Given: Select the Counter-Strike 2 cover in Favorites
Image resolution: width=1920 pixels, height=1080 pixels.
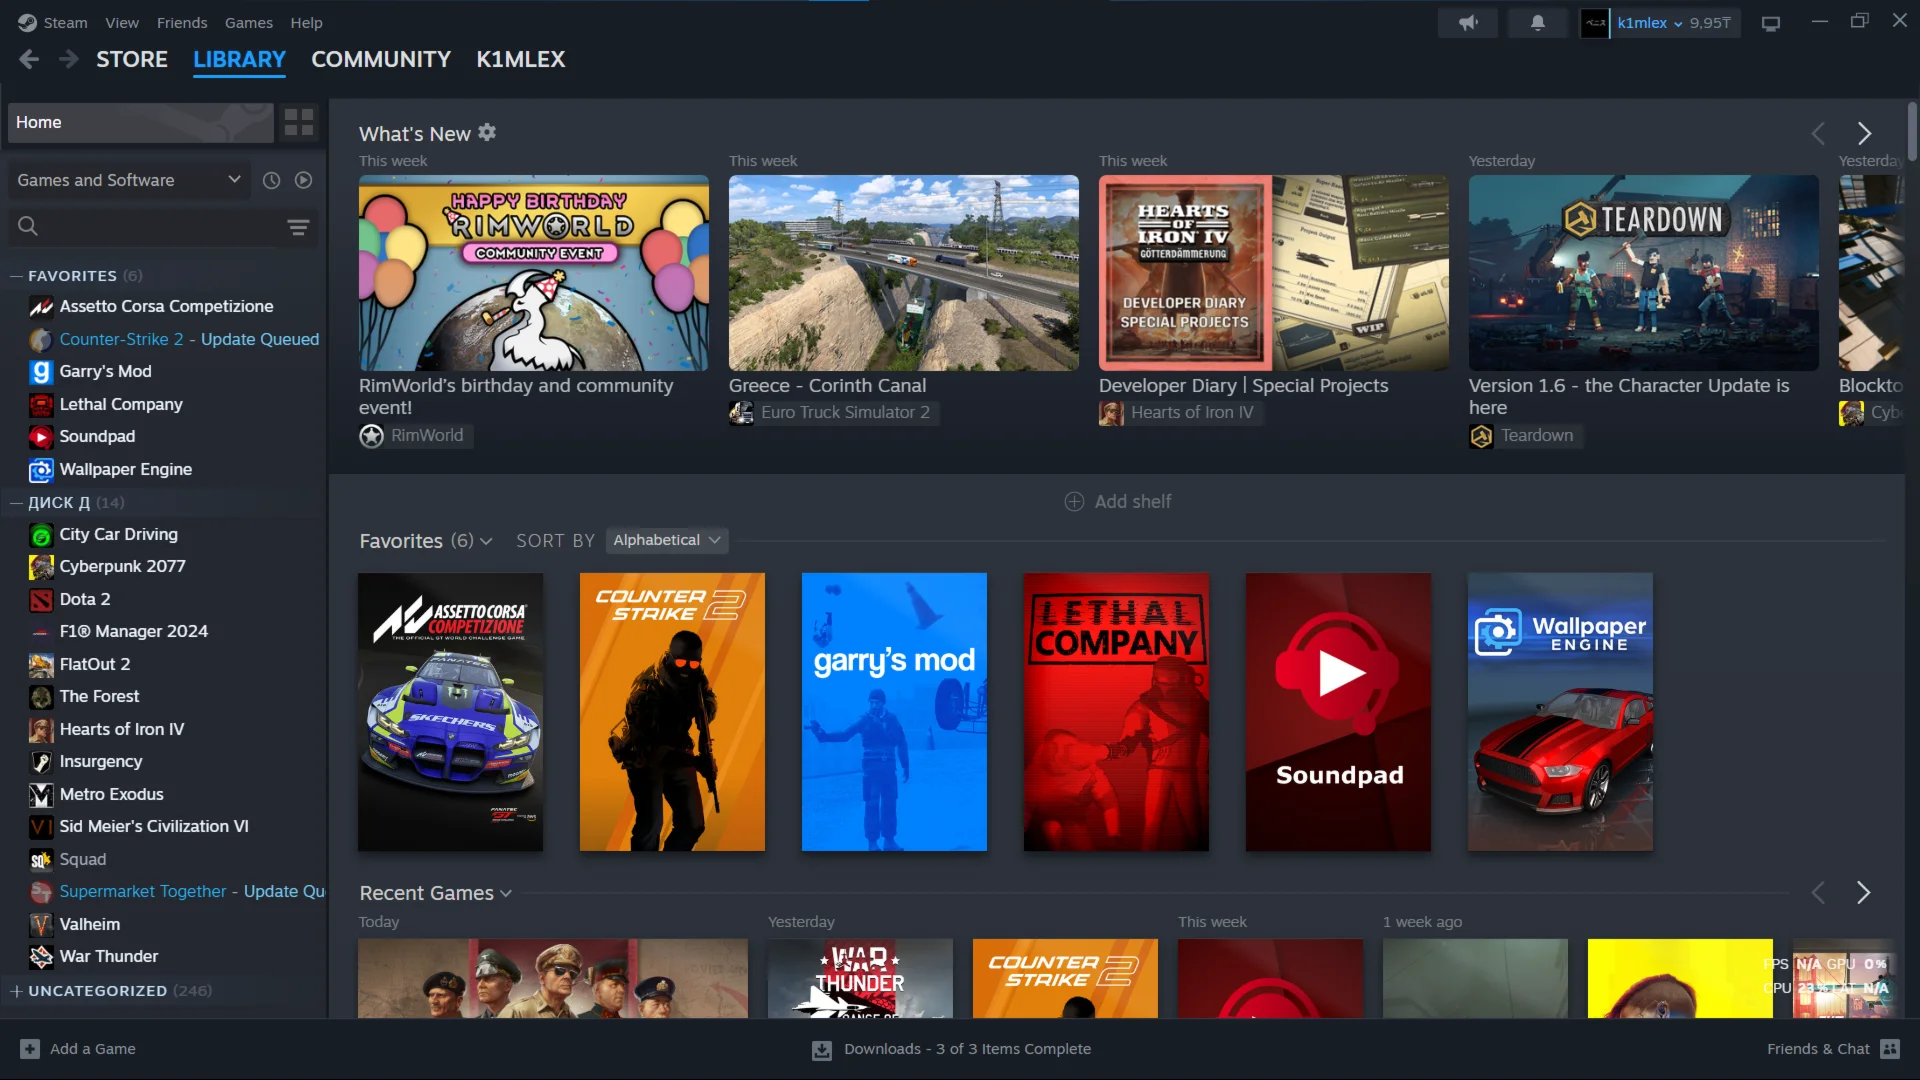Looking at the screenshot, I should pyautogui.click(x=671, y=713).
